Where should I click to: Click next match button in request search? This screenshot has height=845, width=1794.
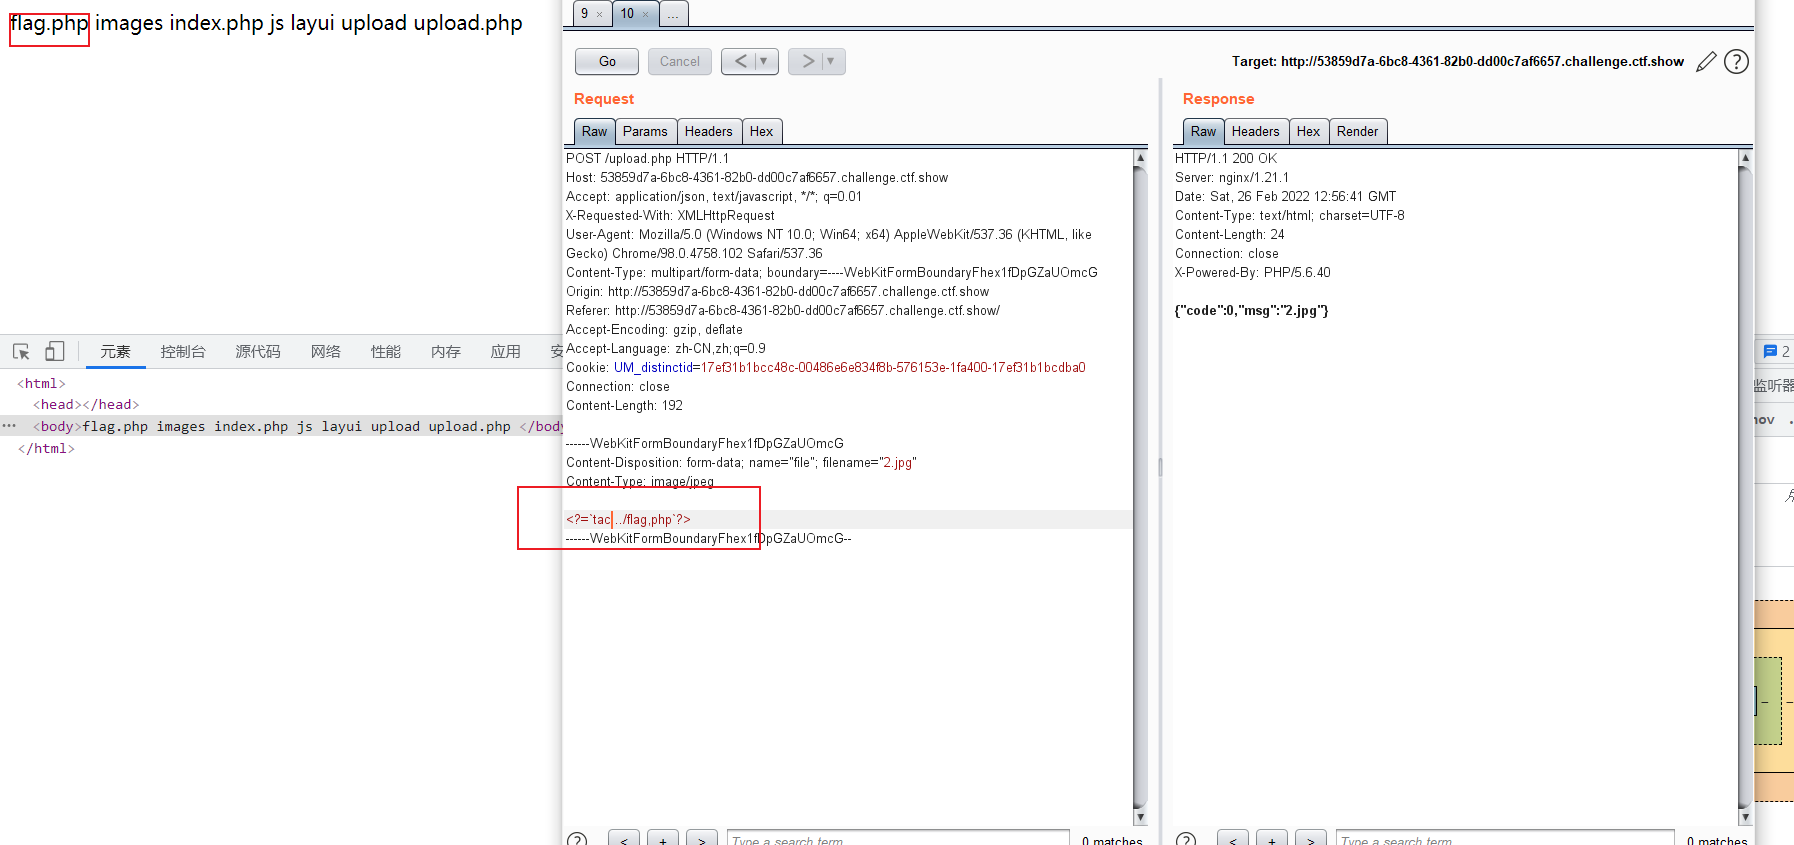[702, 839]
